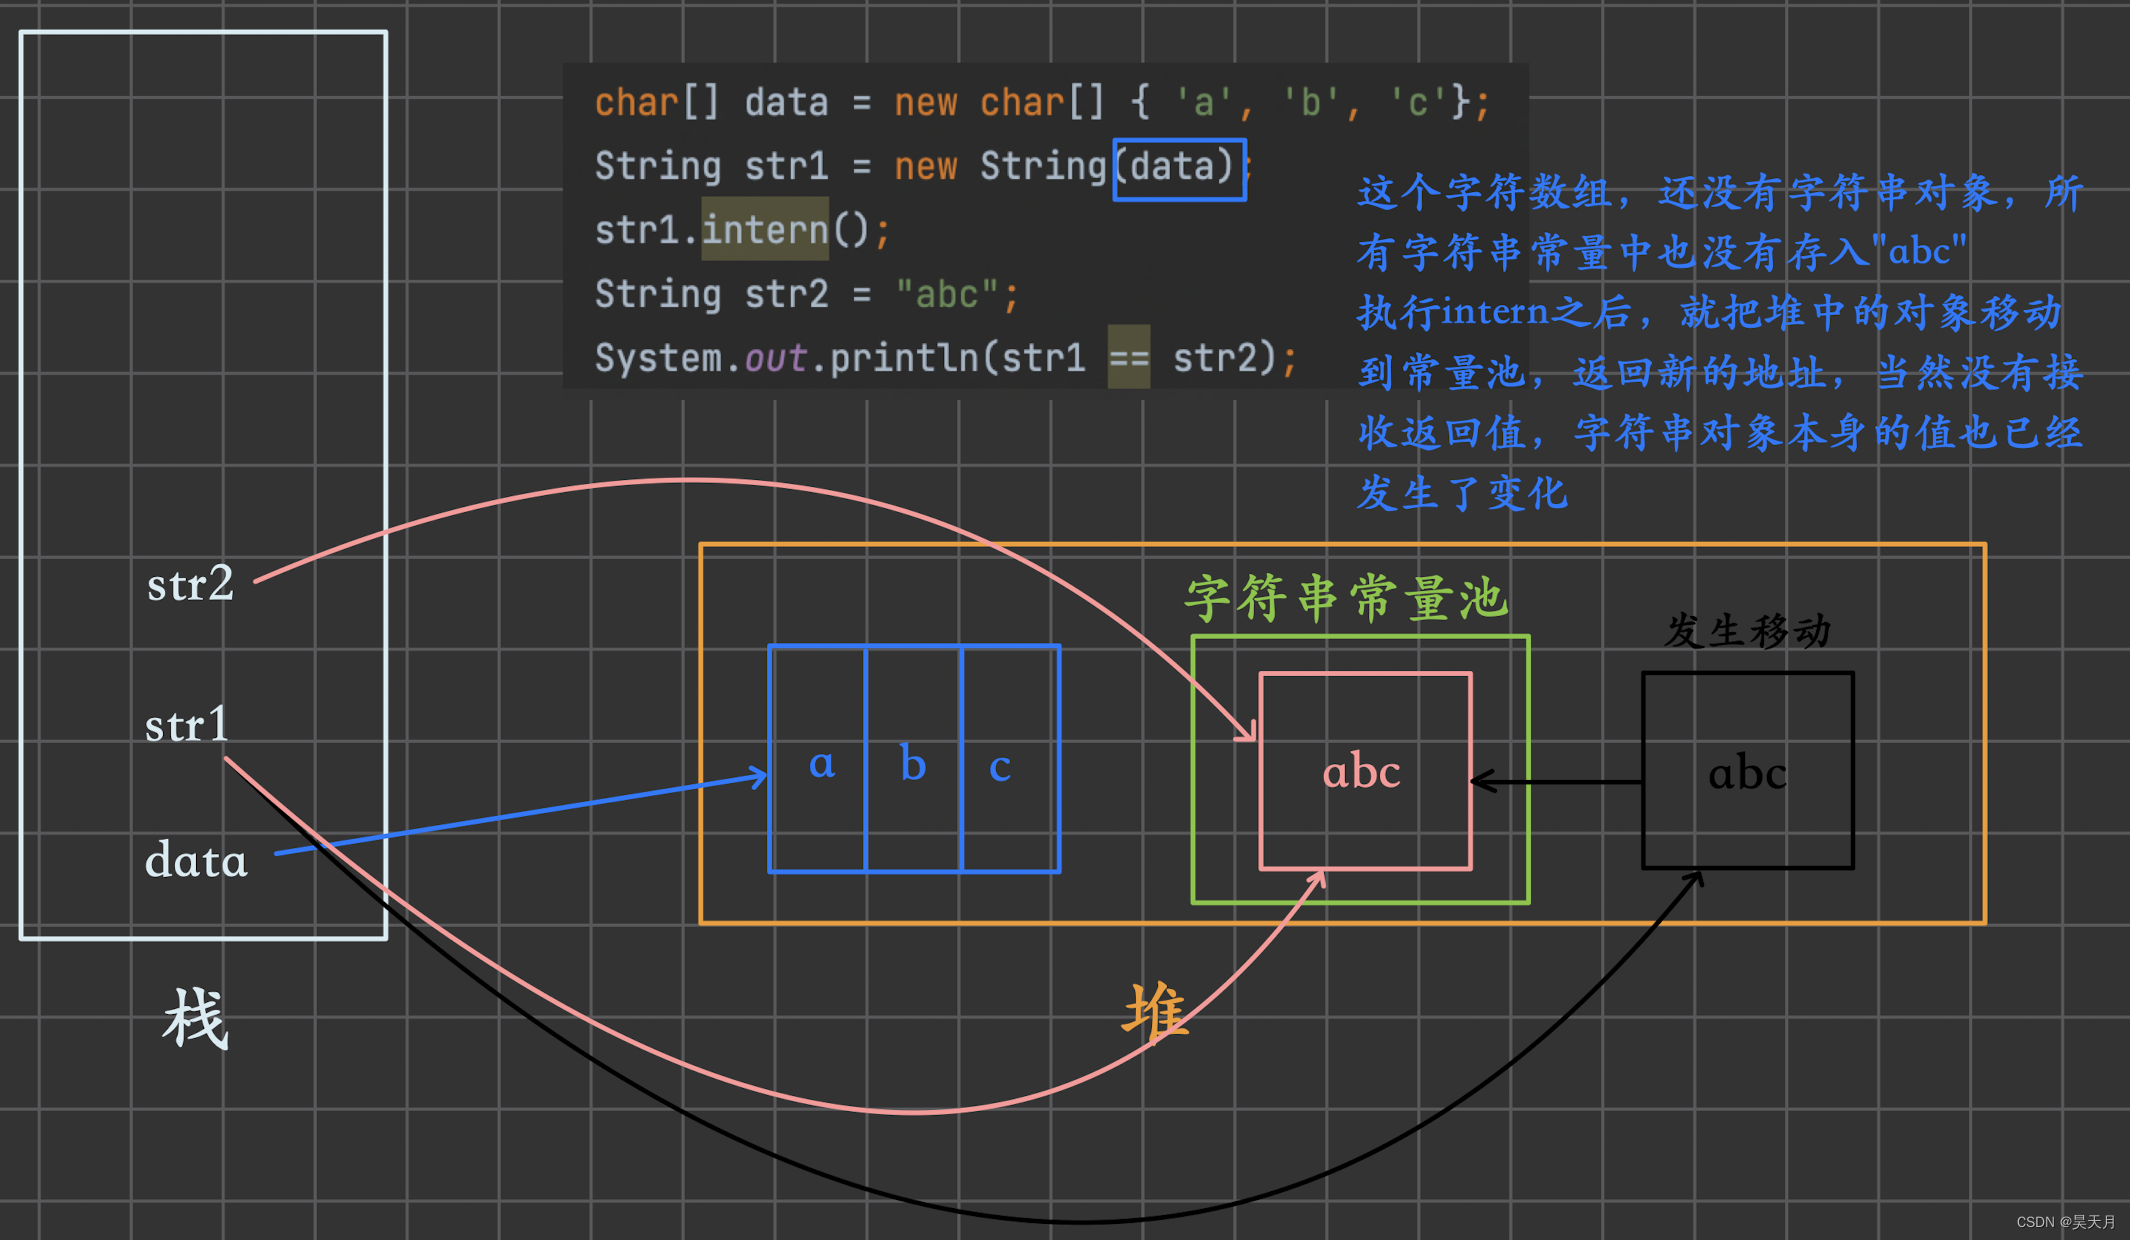Screen dimensions: 2130x1240
Task: Select cell 'b' of the blue char array
Action: click(x=913, y=759)
